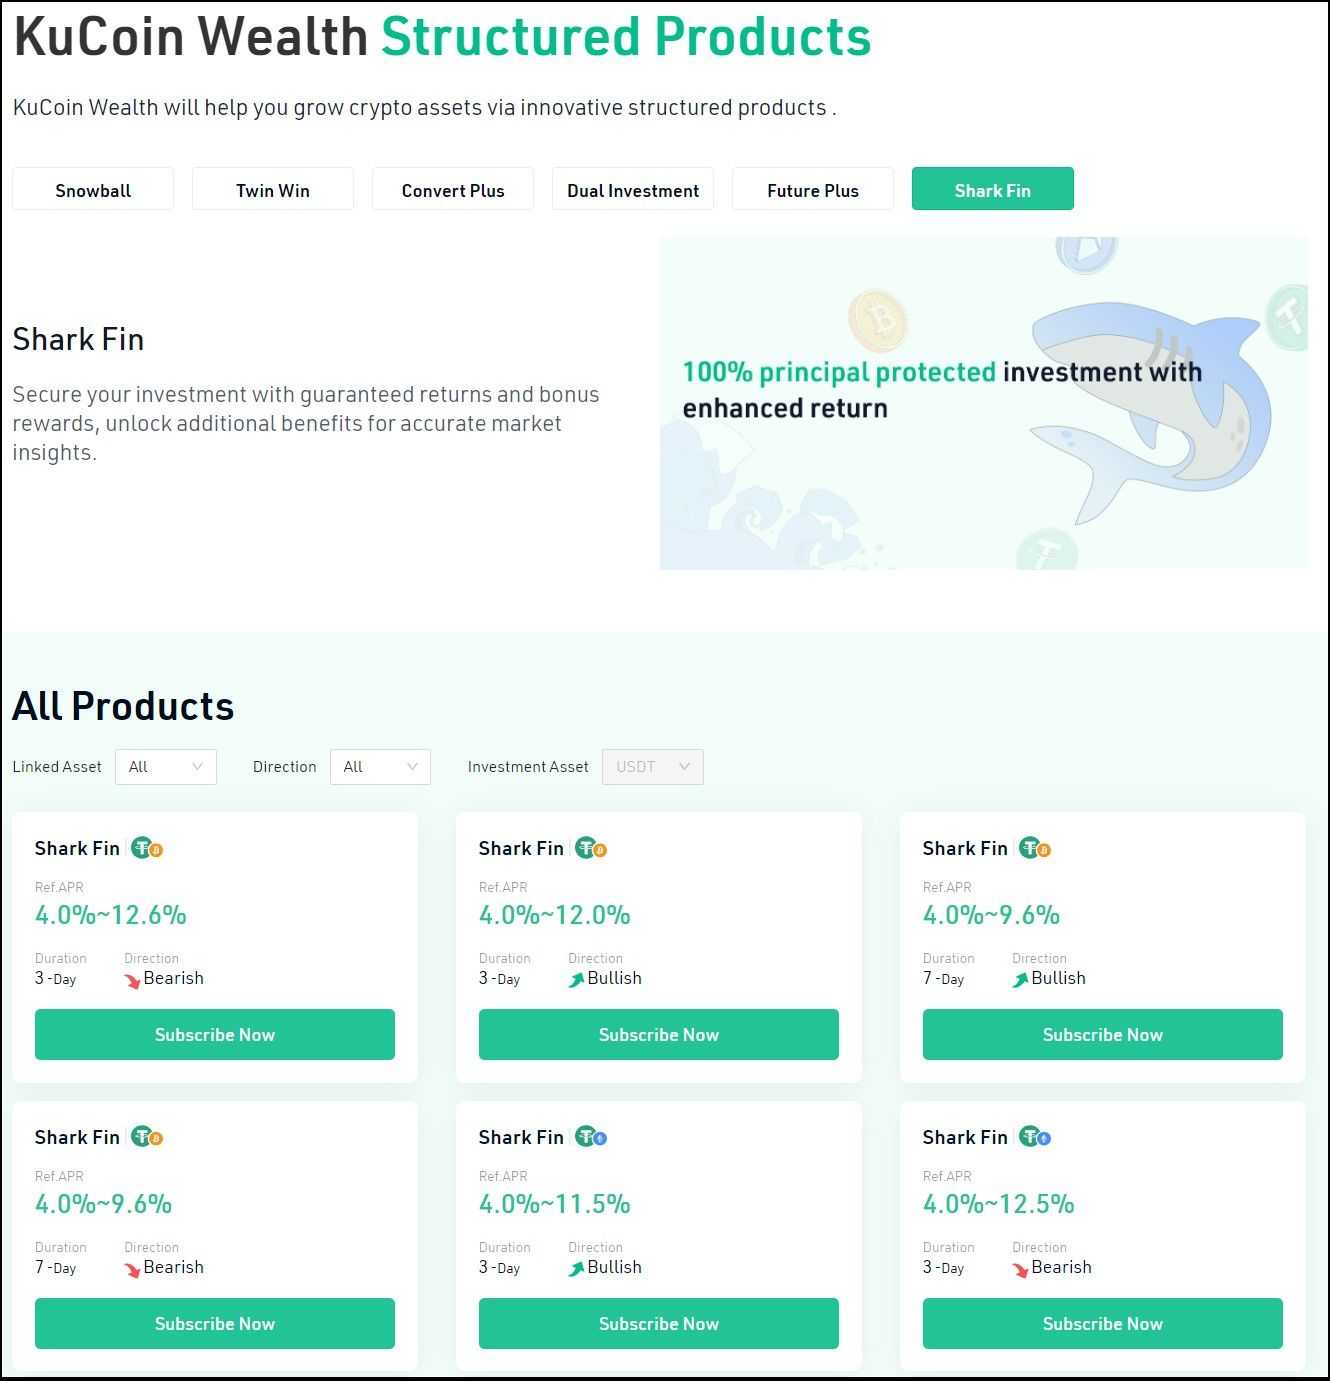Open the Future Plus tab
Screen dimensions: 1330x1381
point(812,189)
